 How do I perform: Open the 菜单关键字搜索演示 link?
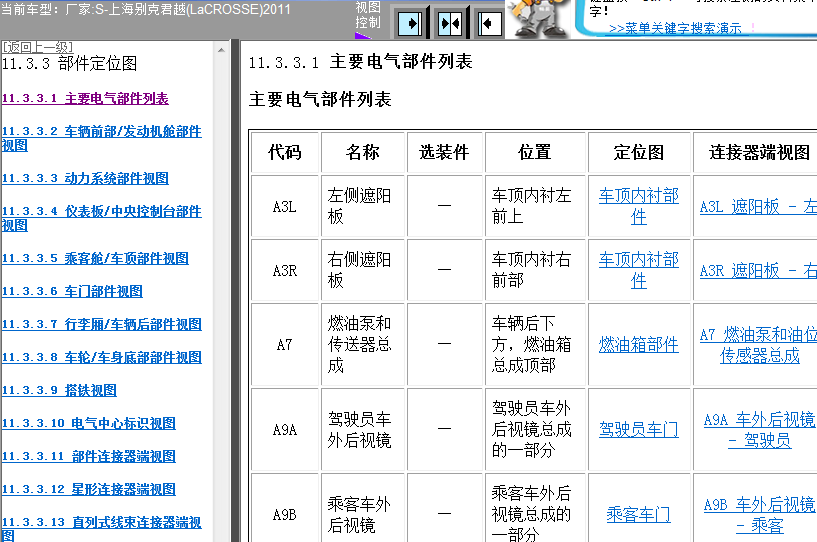pos(675,28)
